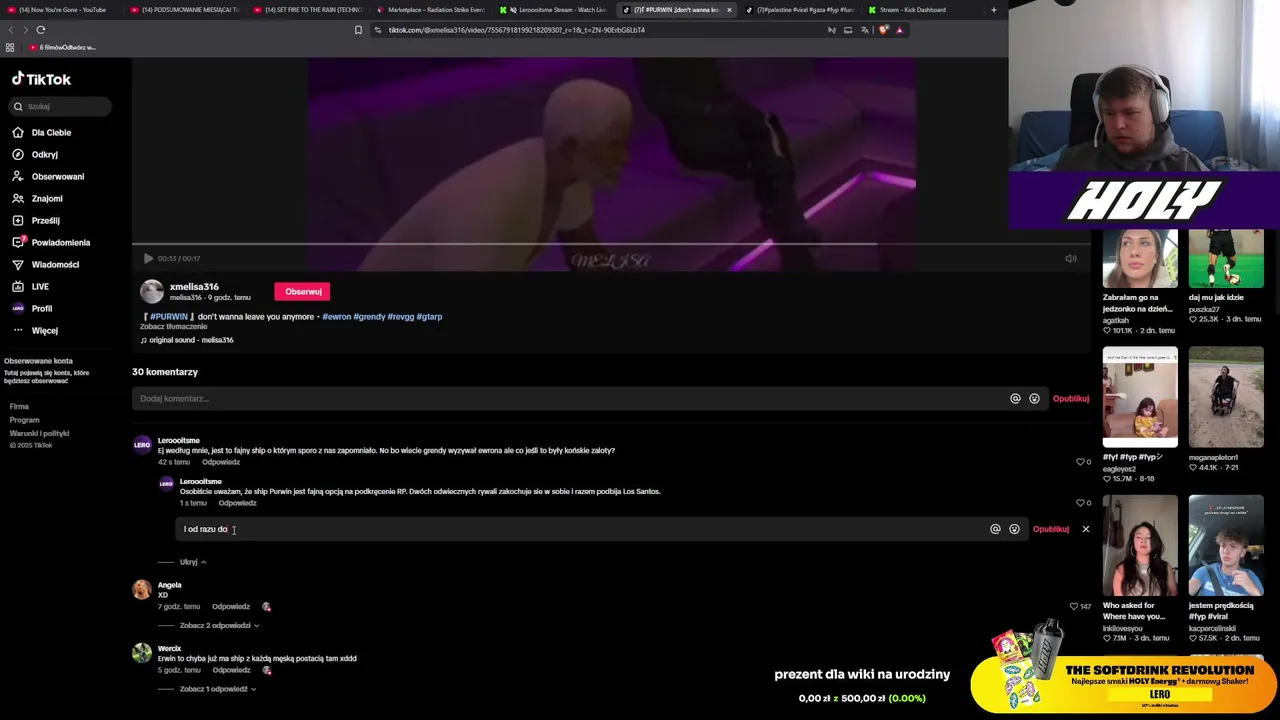Image resolution: width=1280 pixels, height=720 pixels.
Task: Click the Obserwuj follow button
Action: click(303, 291)
